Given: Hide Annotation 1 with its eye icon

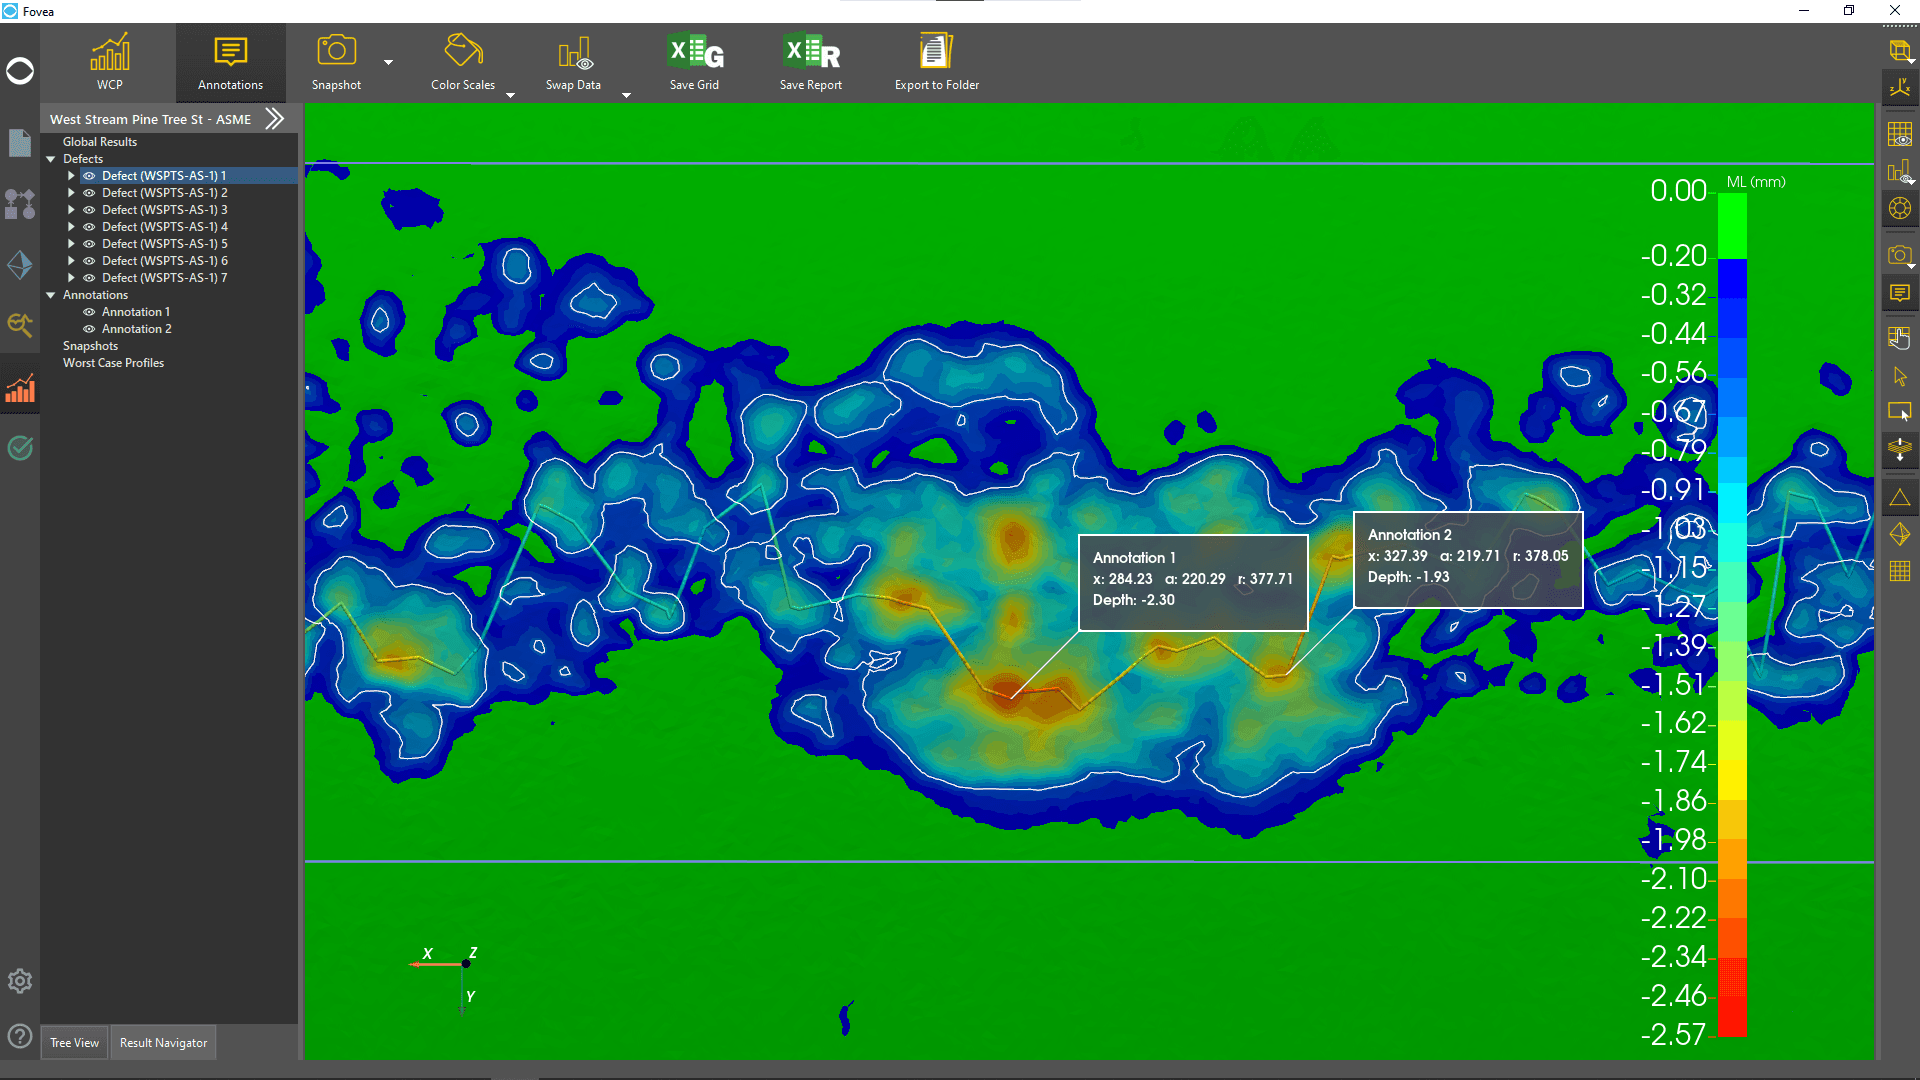Looking at the screenshot, I should tap(89, 312).
